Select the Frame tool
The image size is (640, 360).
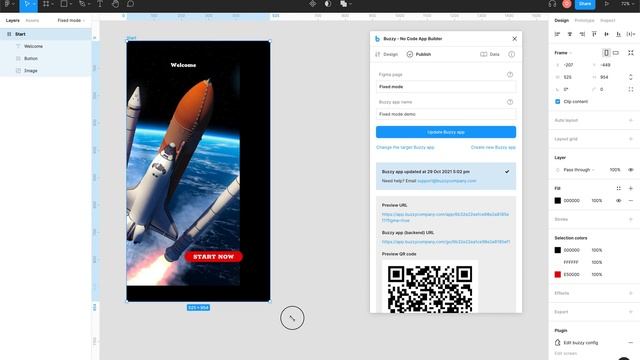pyautogui.click(x=46, y=4)
